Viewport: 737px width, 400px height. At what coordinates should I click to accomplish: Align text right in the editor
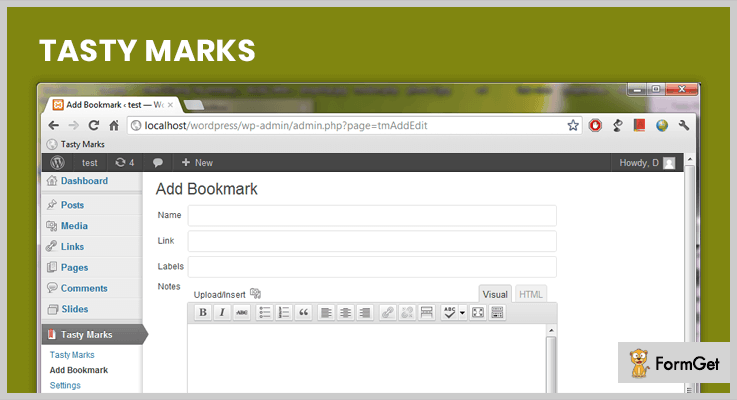click(x=365, y=313)
